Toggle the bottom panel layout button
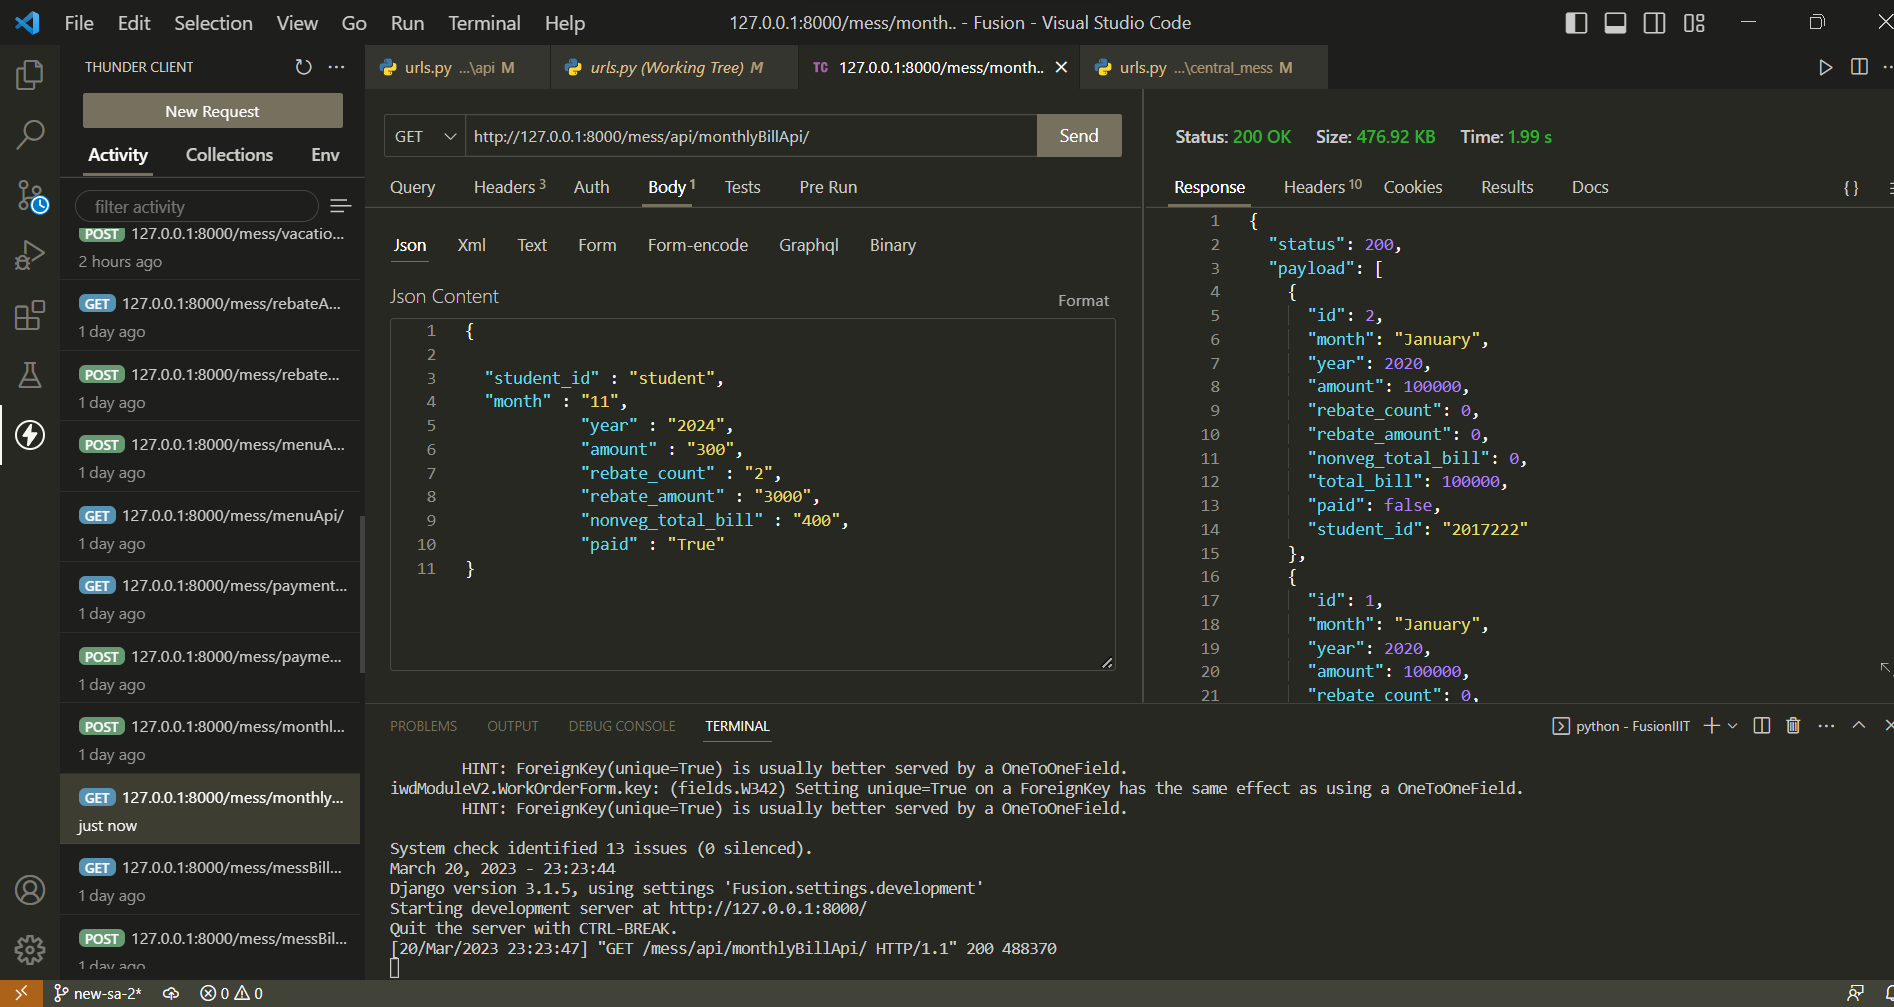The height and width of the screenshot is (1007, 1894). click(1615, 23)
